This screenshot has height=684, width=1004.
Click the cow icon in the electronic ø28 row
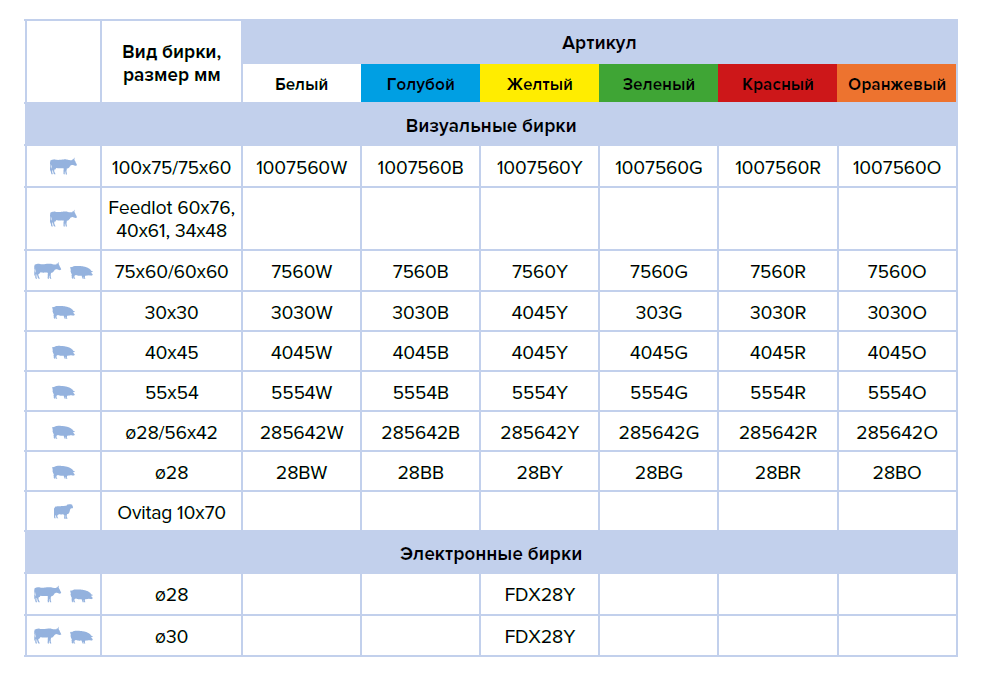point(47,594)
